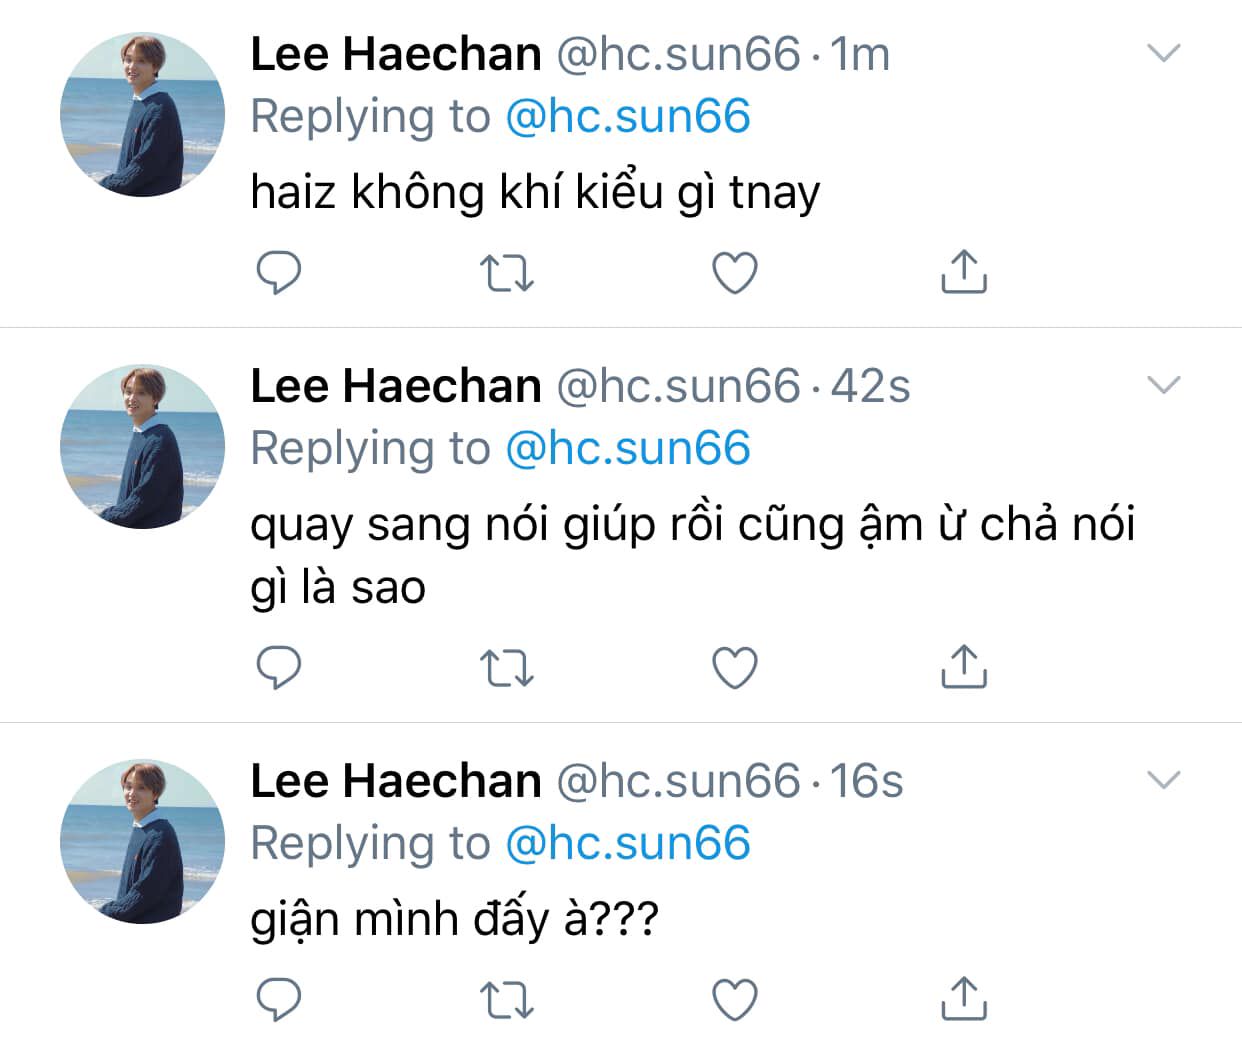Open the chevron menu on the 16s tweet
Viewport: 1242px width, 1045px height.
[x=1163, y=780]
